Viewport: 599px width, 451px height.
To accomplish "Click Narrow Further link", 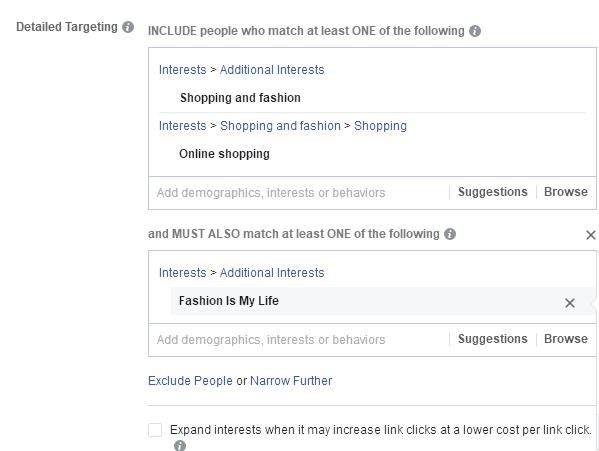I will tap(291, 381).
